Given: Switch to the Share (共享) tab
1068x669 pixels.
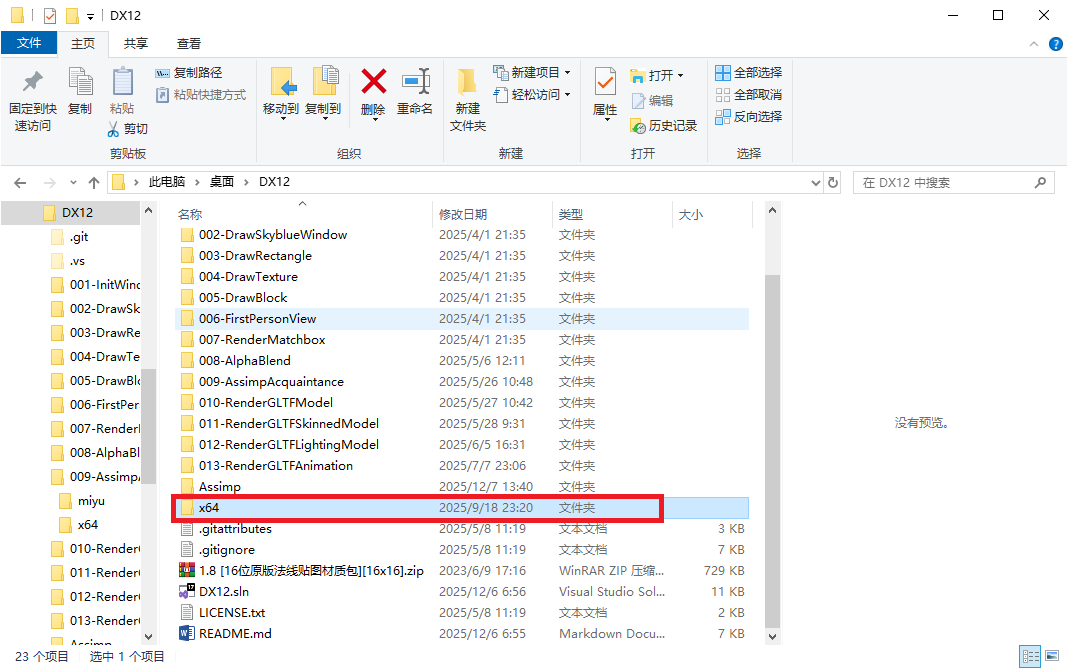Looking at the screenshot, I should point(136,44).
